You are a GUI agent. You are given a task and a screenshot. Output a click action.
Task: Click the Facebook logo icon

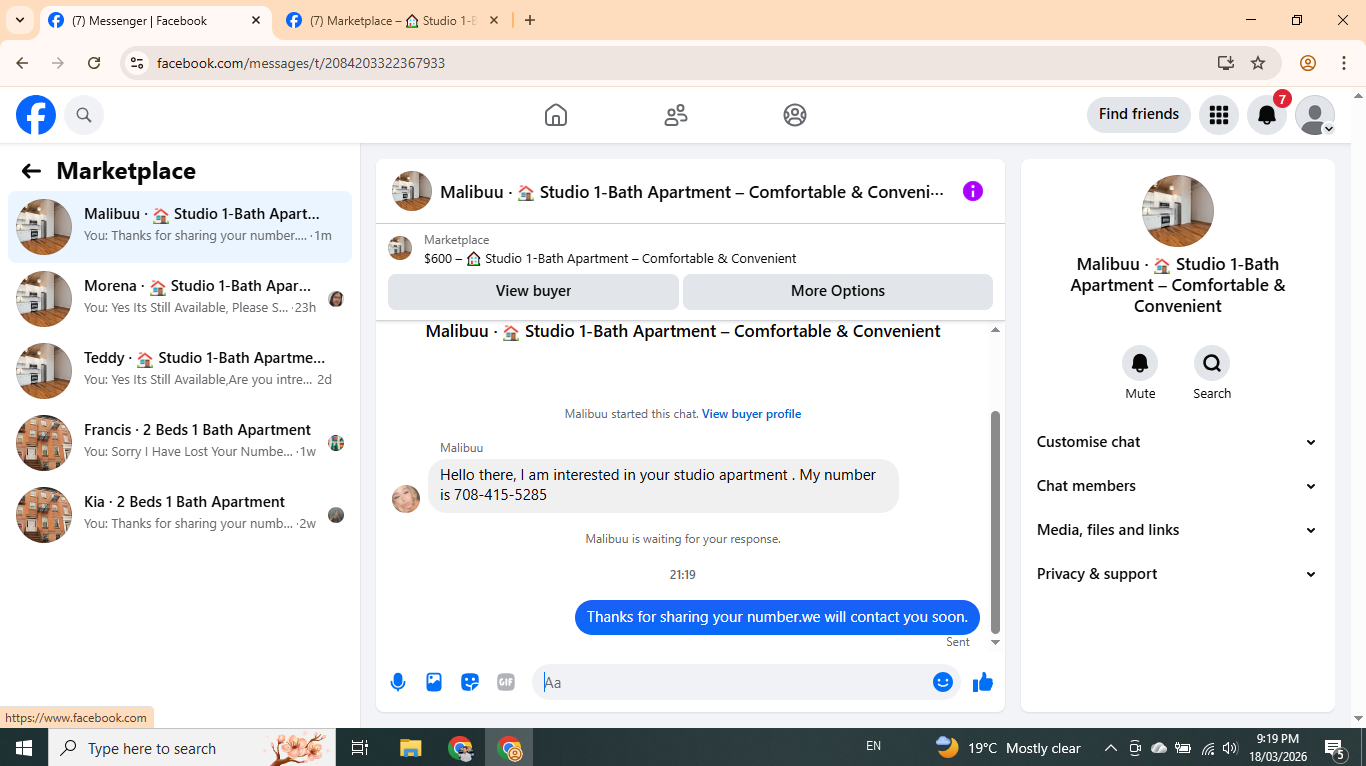[36, 115]
